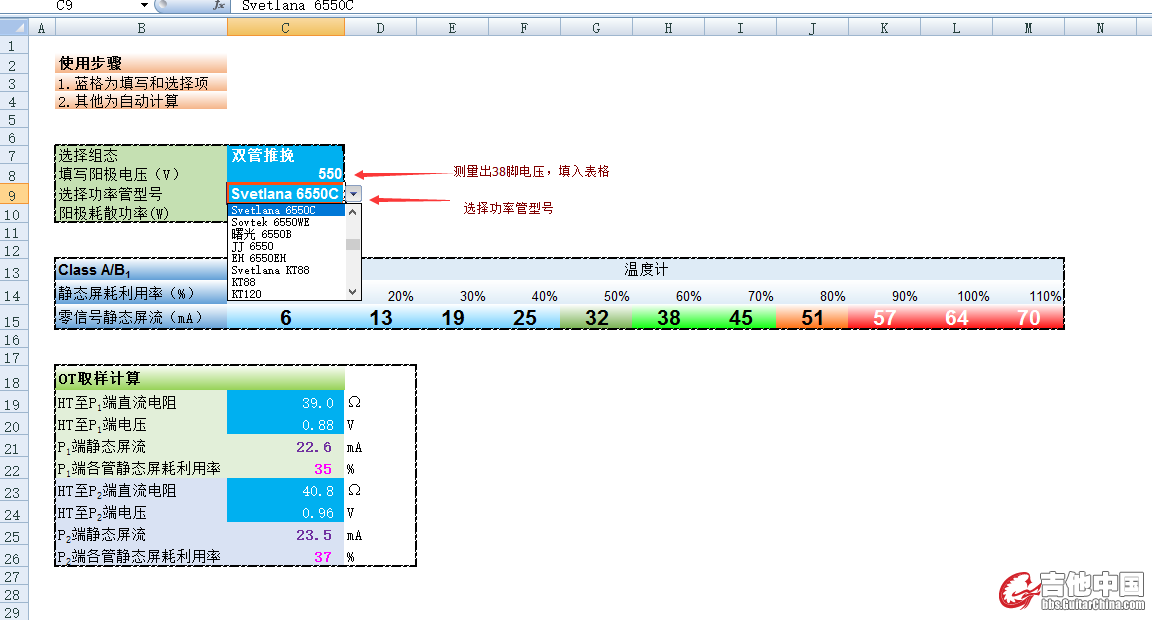Click the 温度计 header cell
This screenshot has width=1152, height=620.
coord(646,270)
